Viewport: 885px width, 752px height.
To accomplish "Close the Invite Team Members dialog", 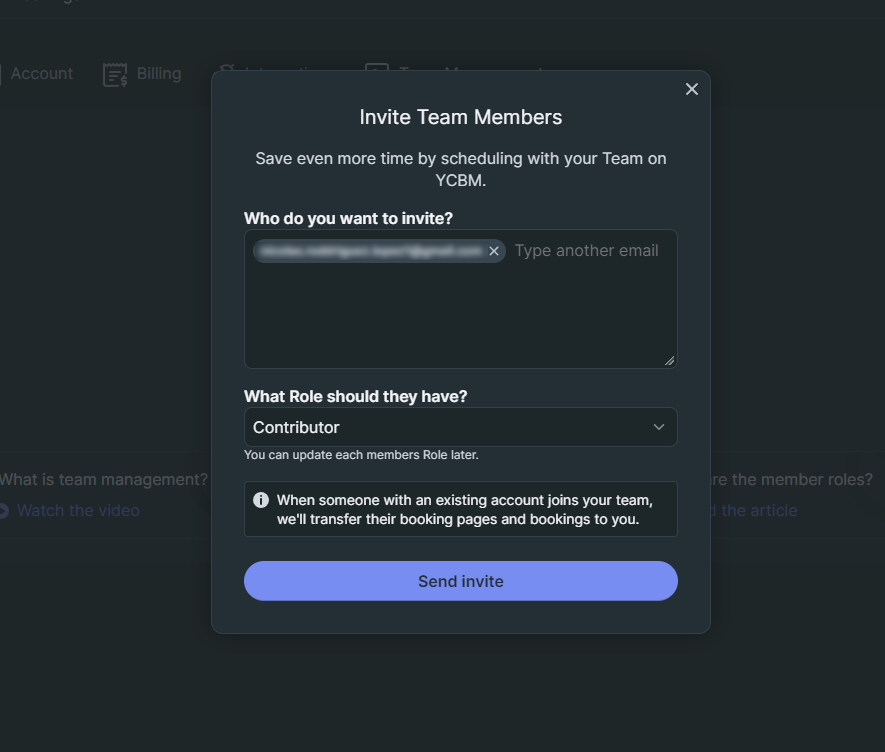I will point(691,89).
